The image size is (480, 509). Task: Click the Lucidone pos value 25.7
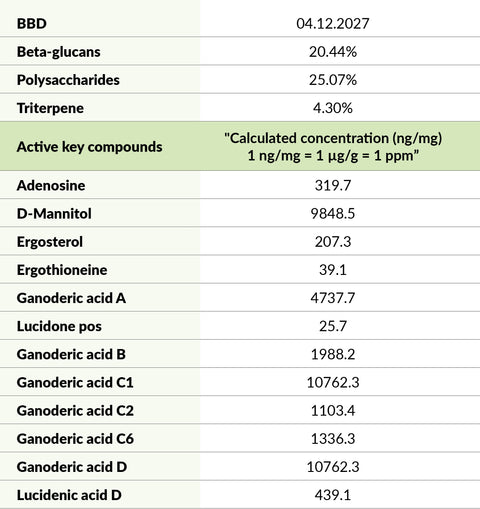[333, 326]
